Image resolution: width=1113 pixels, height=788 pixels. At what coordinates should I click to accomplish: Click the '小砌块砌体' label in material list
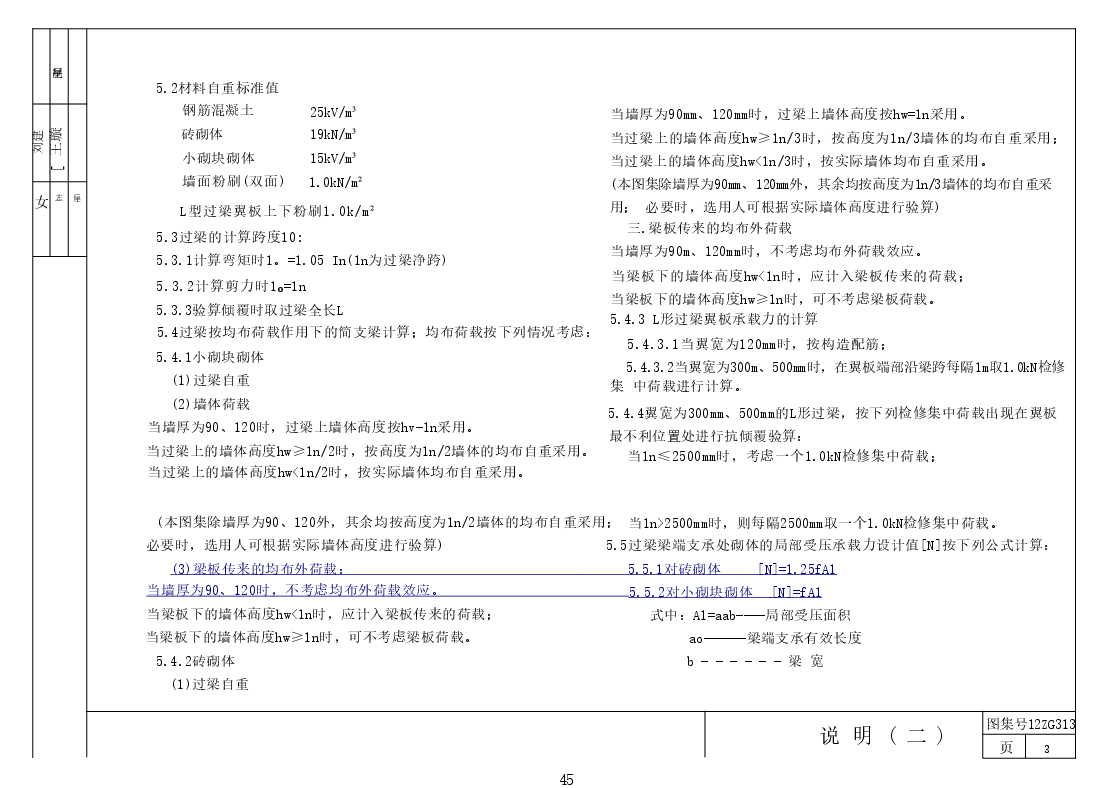click(218, 158)
